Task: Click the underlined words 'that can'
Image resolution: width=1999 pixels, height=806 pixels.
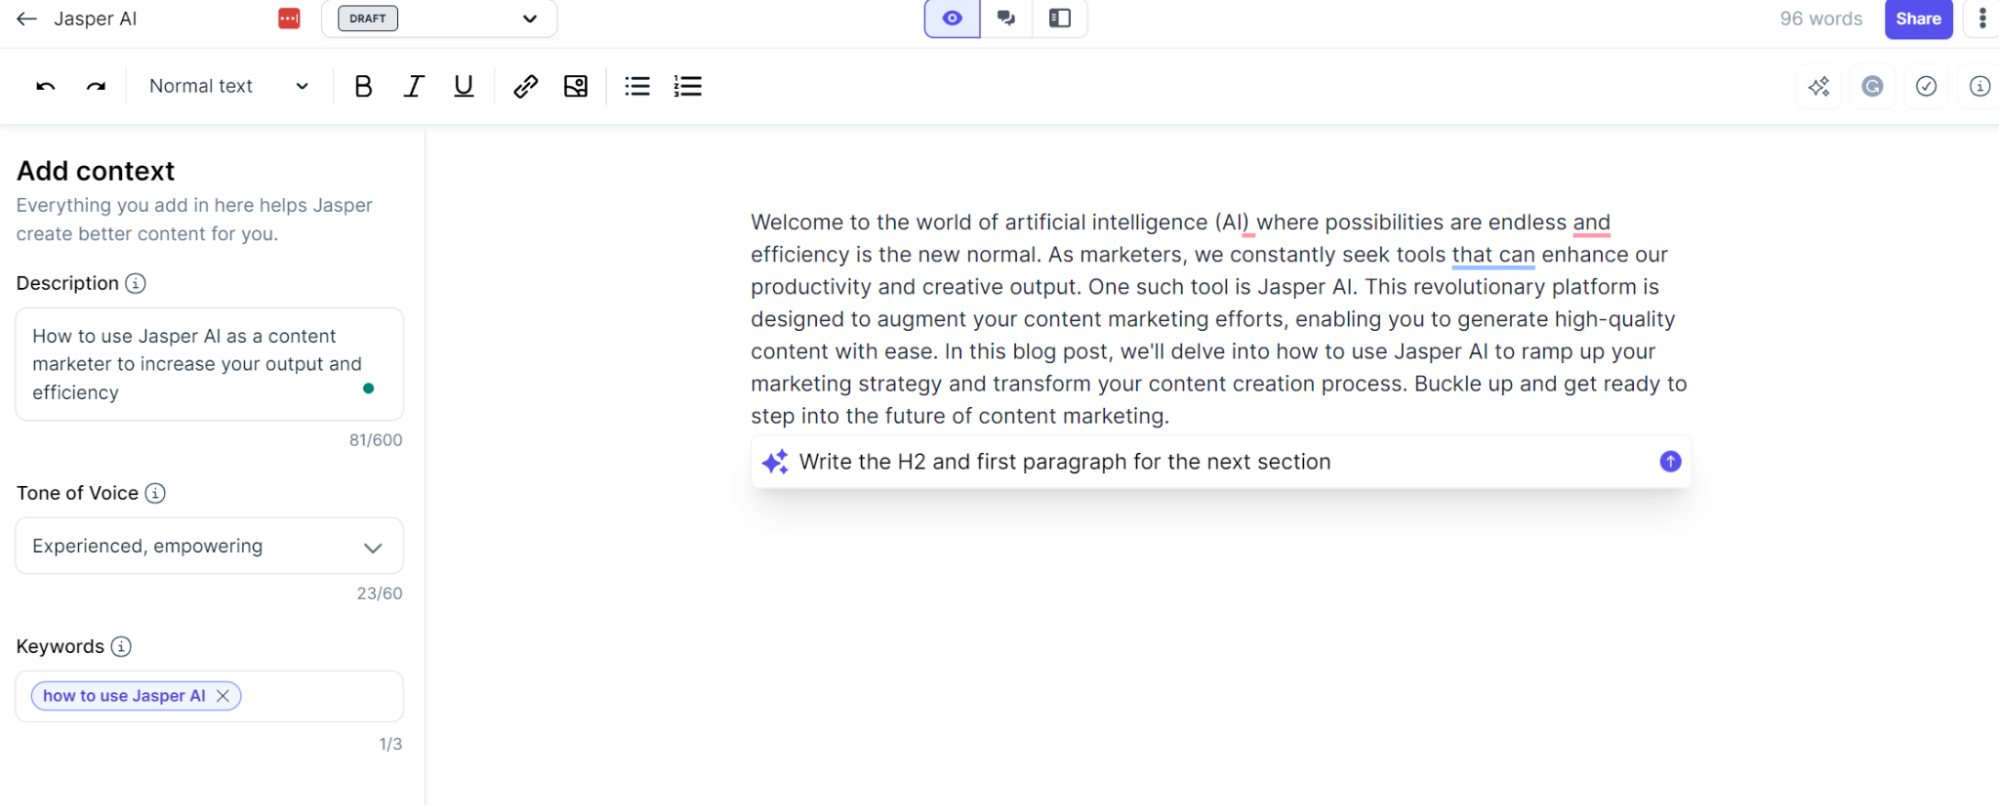Action: [x=1493, y=255]
